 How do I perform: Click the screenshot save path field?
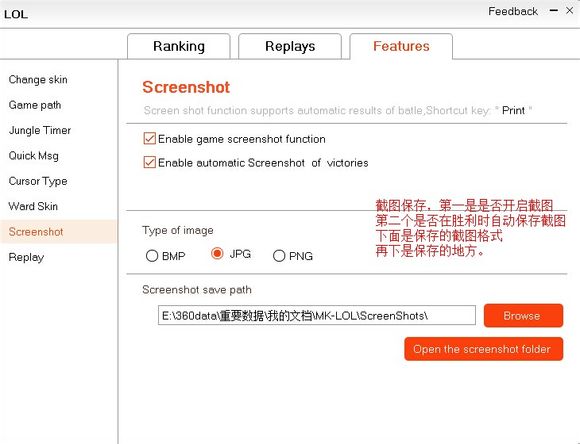[x=317, y=315]
